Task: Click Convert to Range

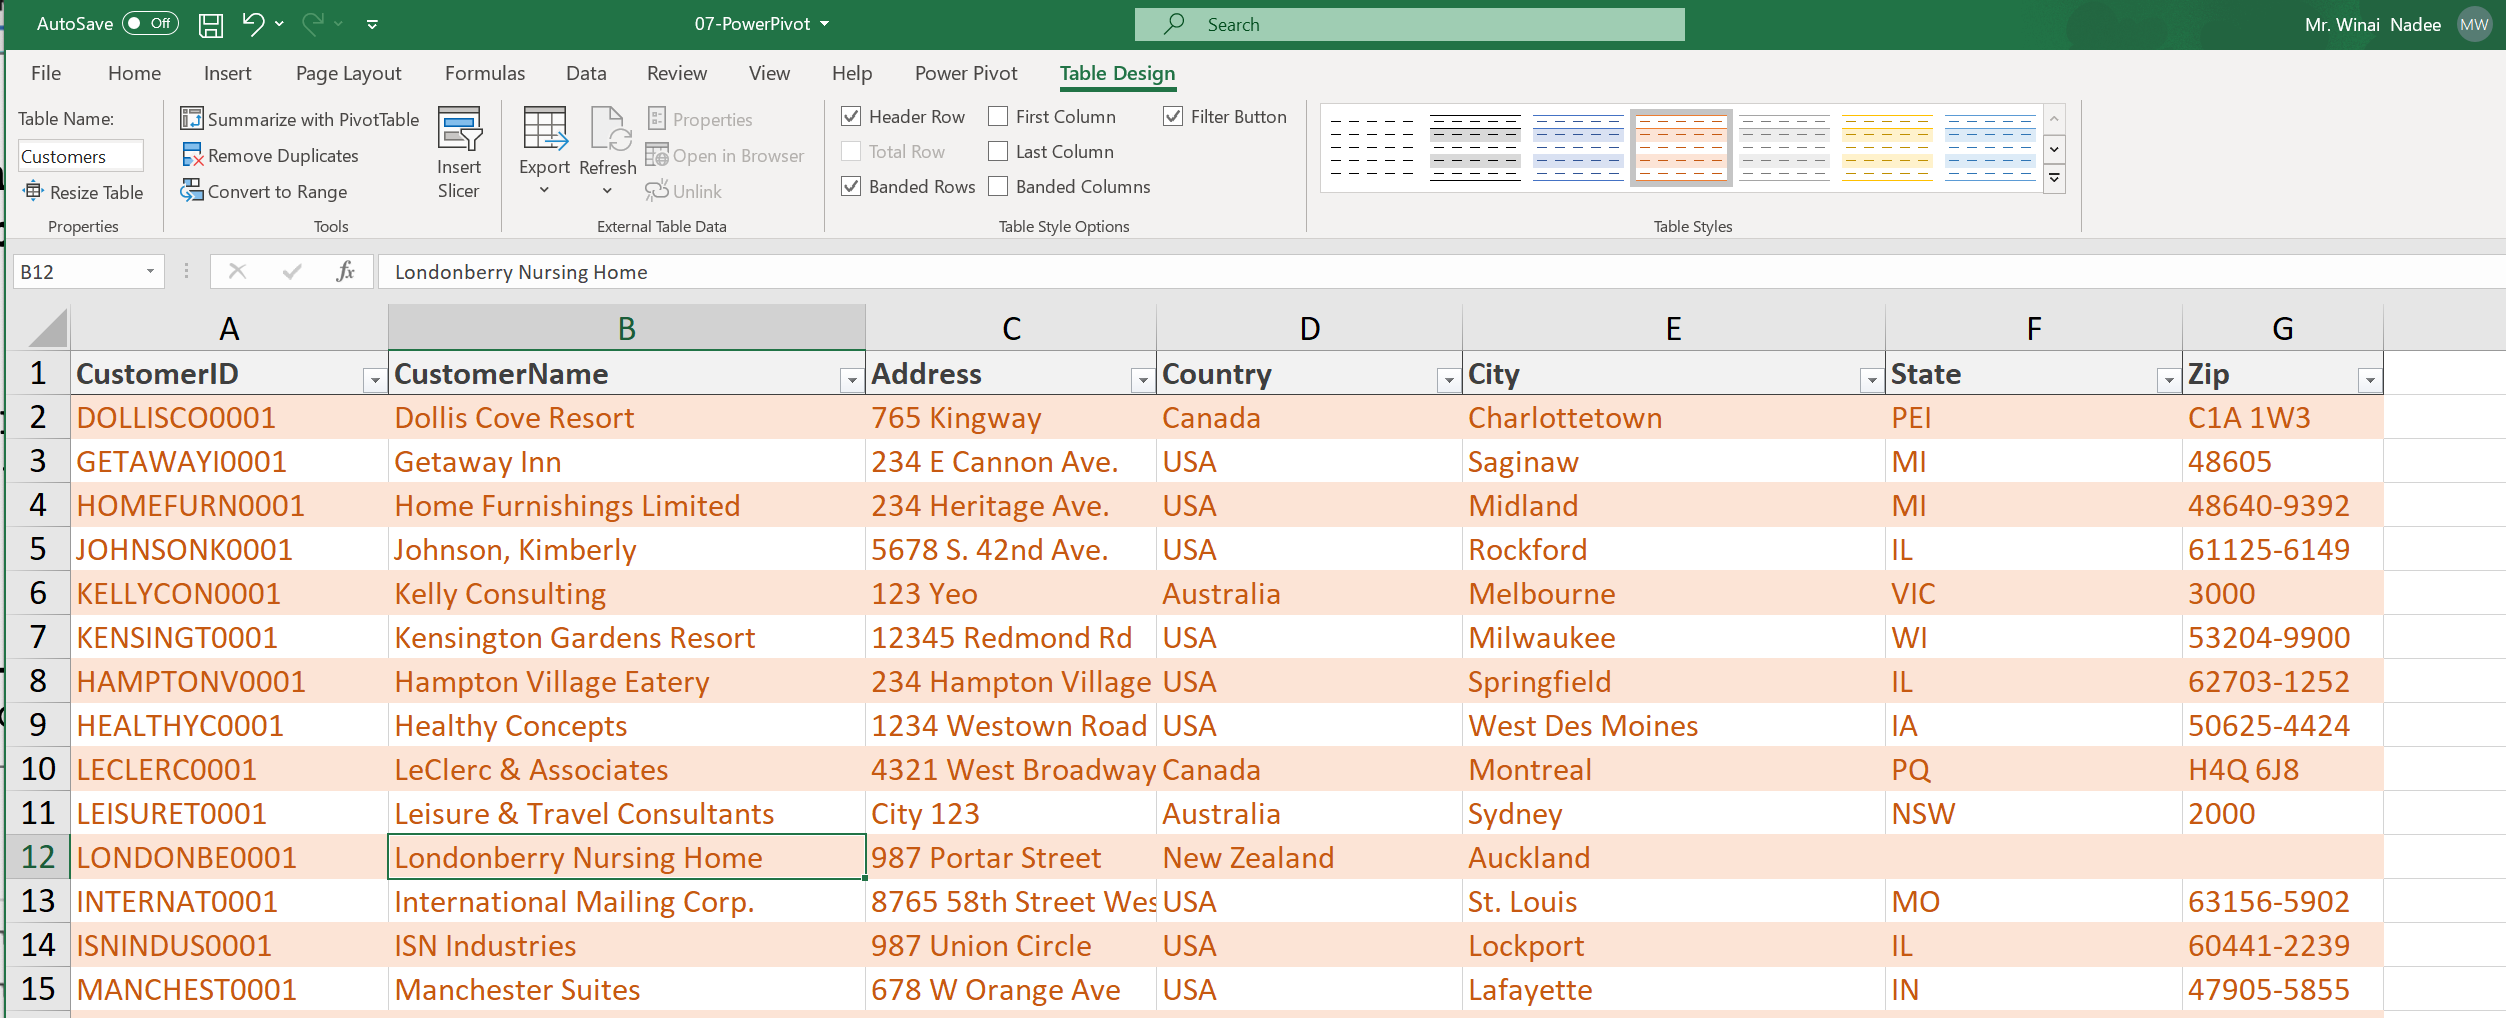Action: click(264, 191)
